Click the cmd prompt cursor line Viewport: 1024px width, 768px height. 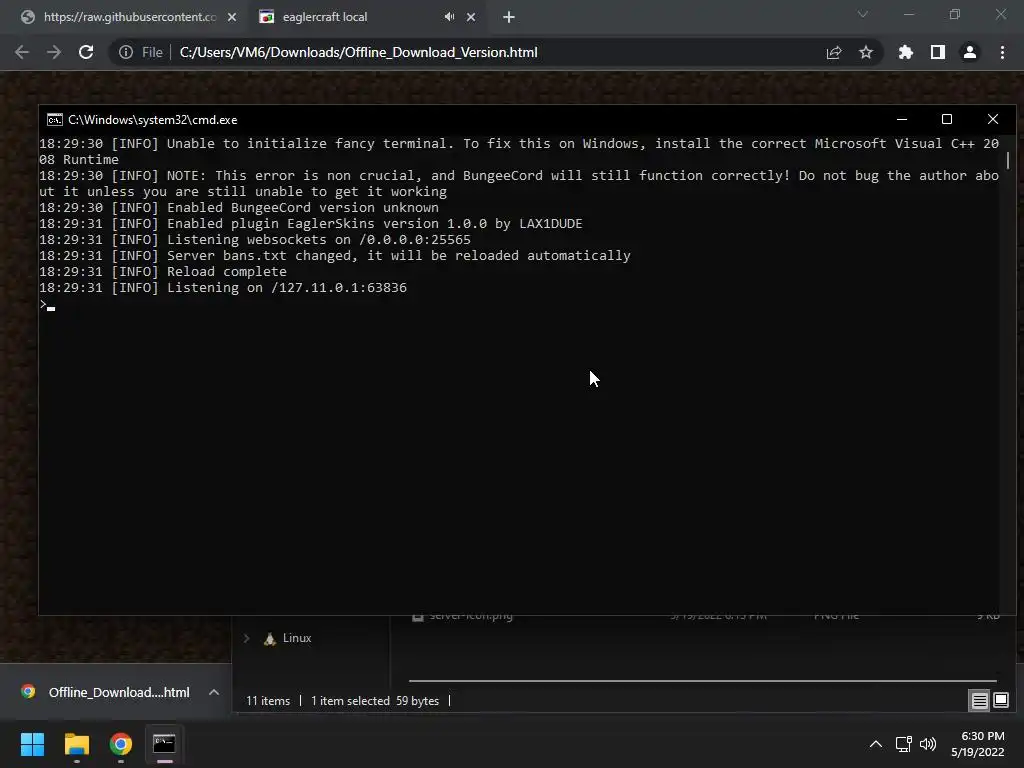point(48,304)
